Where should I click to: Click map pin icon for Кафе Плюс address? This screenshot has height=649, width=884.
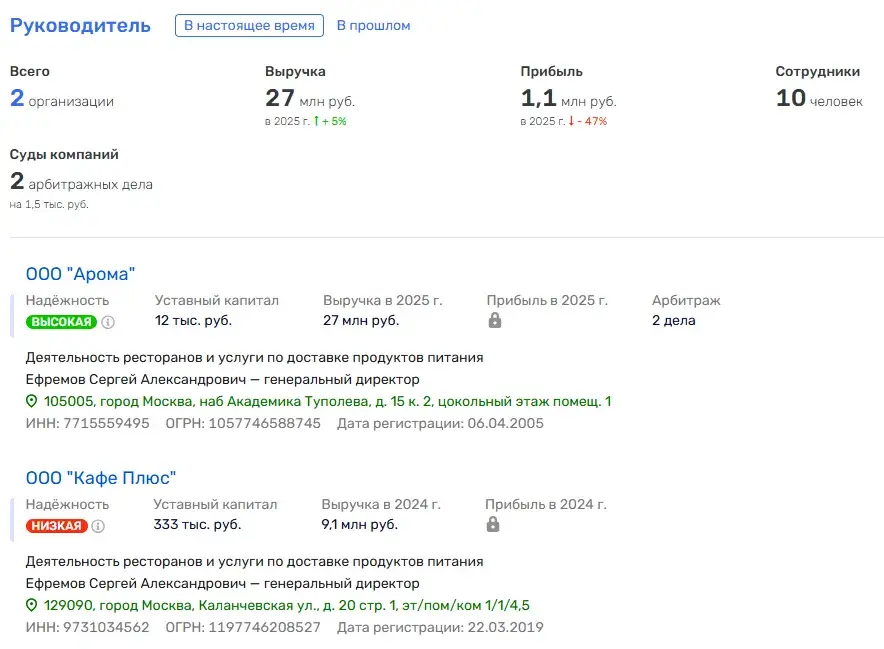coord(32,605)
